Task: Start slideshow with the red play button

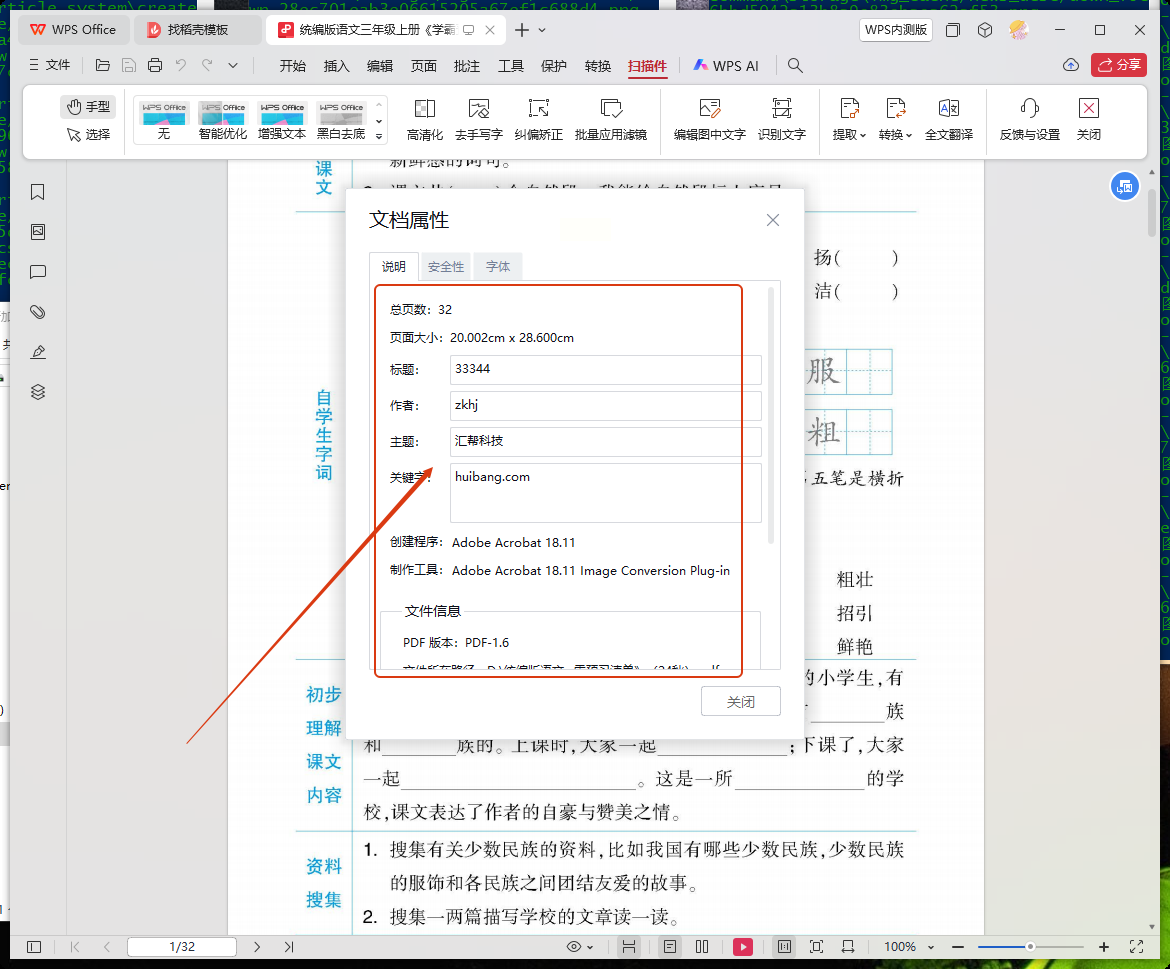Action: 742,947
